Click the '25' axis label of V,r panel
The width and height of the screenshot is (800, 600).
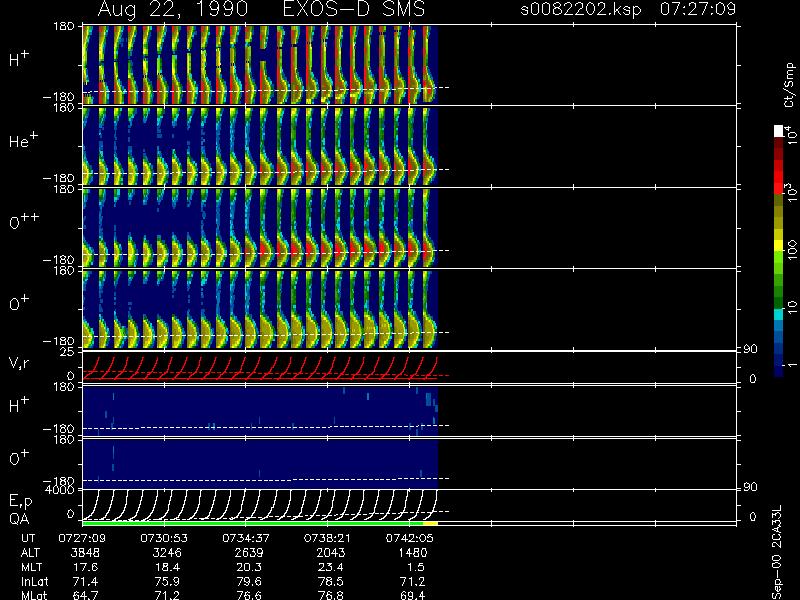pyautogui.click(x=68, y=352)
